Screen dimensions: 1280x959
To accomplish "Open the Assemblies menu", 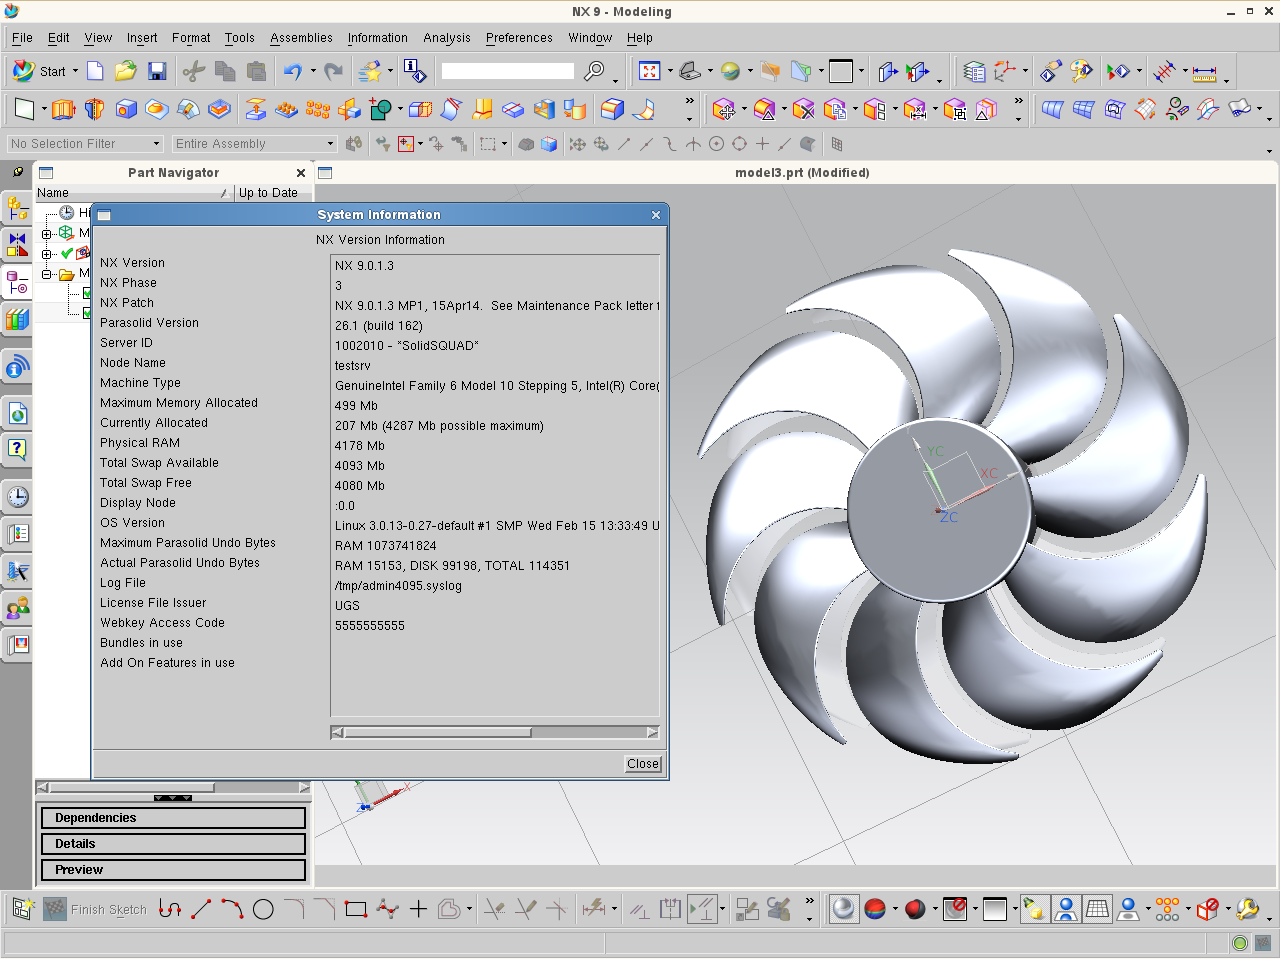I will coord(301,38).
